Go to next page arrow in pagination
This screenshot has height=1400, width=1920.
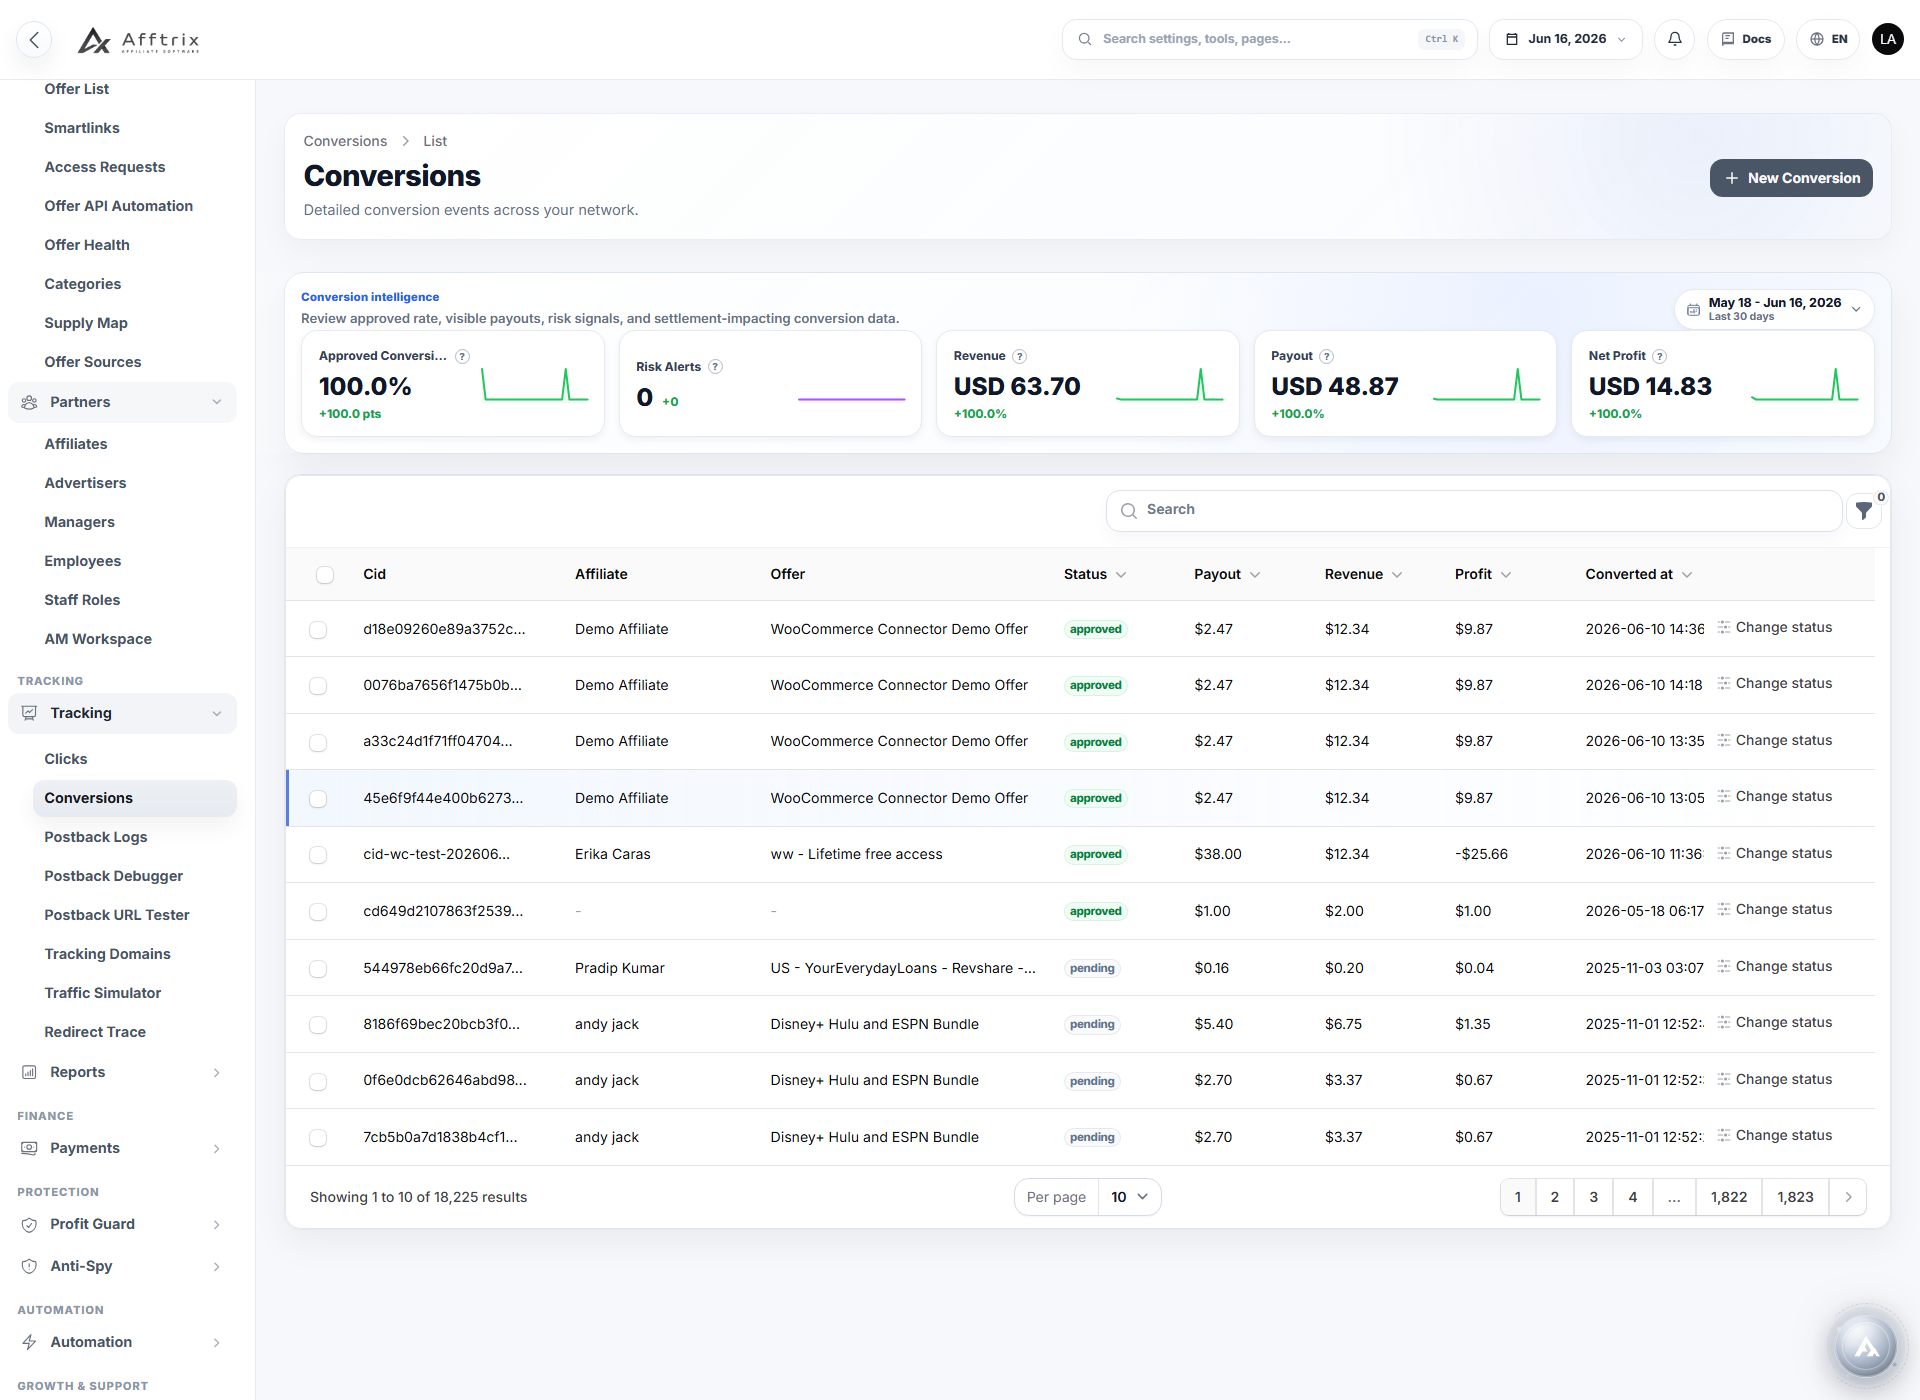pyautogui.click(x=1848, y=1197)
